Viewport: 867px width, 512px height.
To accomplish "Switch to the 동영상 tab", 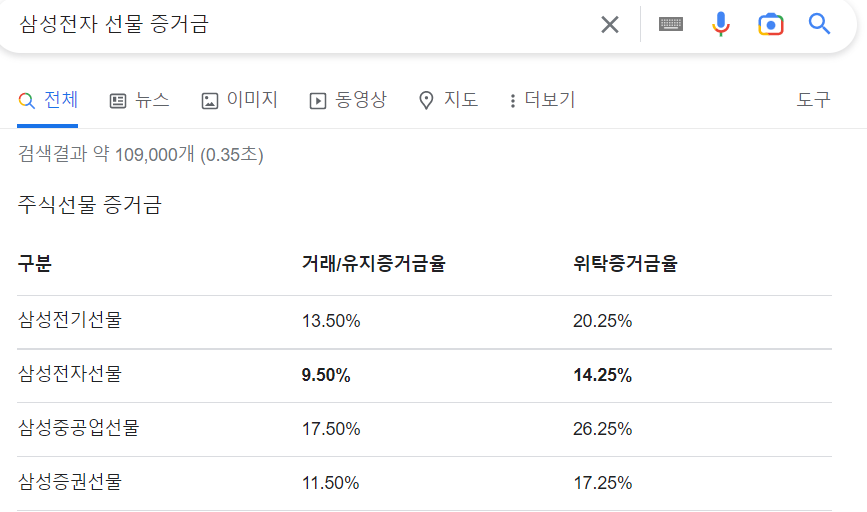I will [360, 100].
